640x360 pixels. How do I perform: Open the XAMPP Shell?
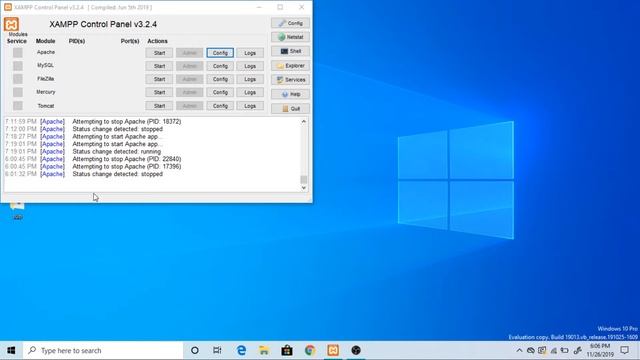tap(290, 51)
